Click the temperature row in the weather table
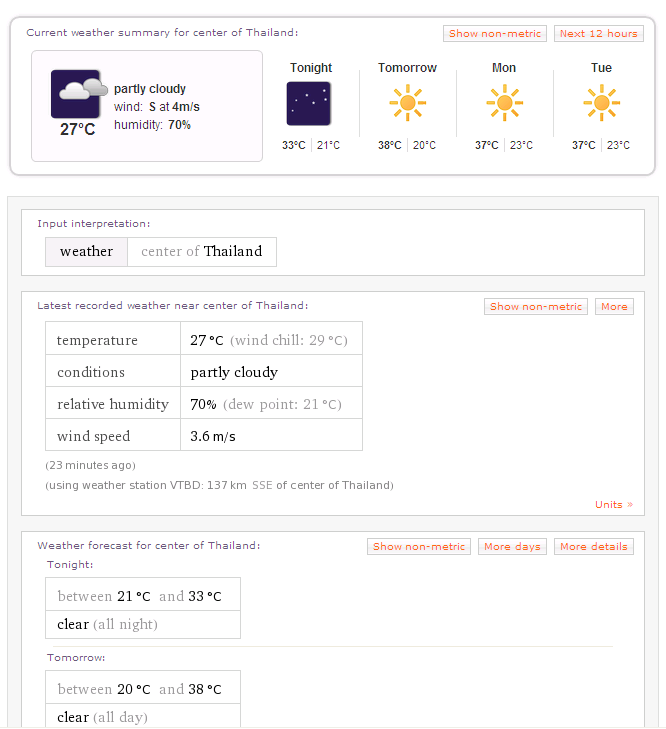This screenshot has width=666, height=729. [x=203, y=340]
